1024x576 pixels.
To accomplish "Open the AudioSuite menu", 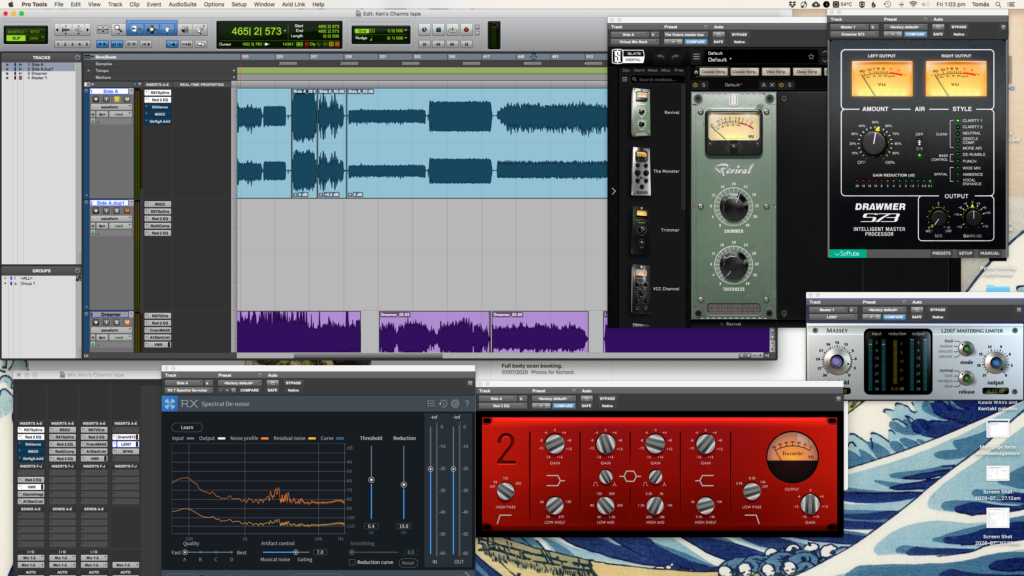I will click(x=182, y=5).
